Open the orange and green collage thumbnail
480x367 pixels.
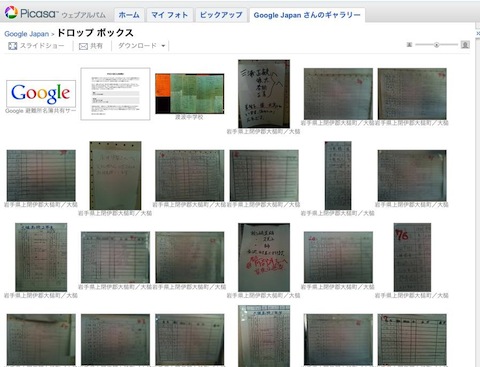pyautogui.click(x=190, y=94)
